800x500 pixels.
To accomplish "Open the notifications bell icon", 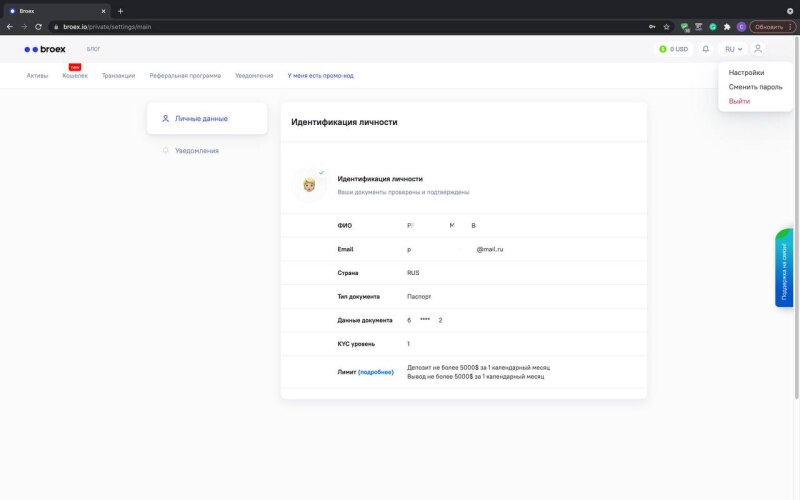I will (706, 49).
